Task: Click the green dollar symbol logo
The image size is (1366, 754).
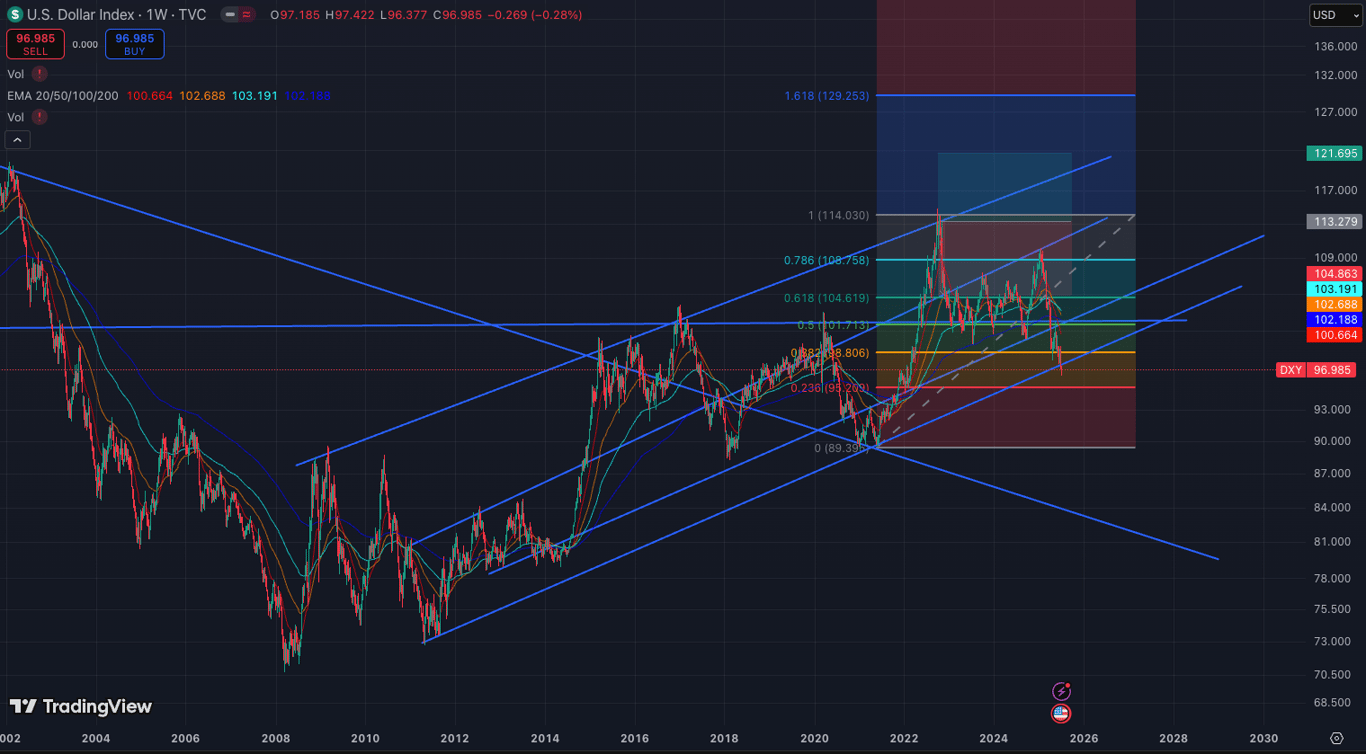Action: [15, 15]
